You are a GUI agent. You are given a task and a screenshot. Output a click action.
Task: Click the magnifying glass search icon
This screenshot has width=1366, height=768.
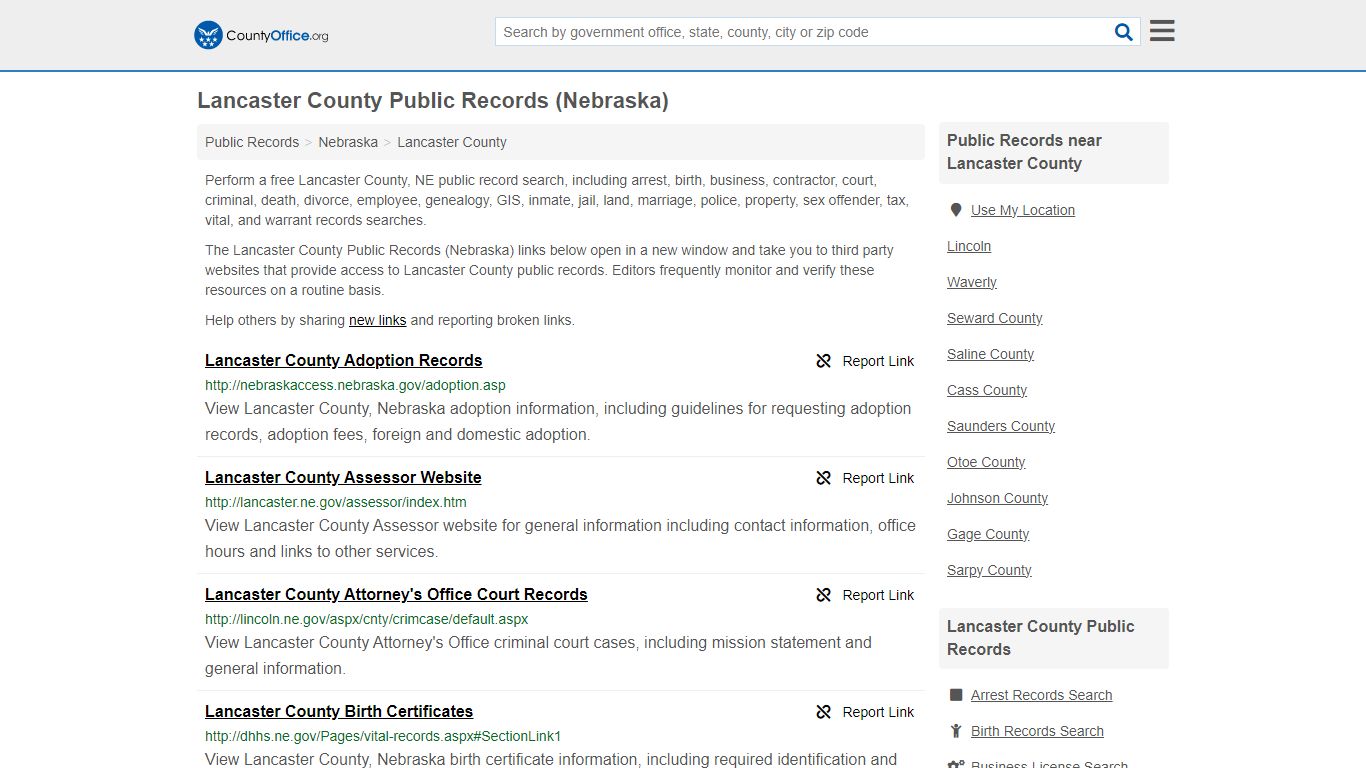tap(1124, 32)
